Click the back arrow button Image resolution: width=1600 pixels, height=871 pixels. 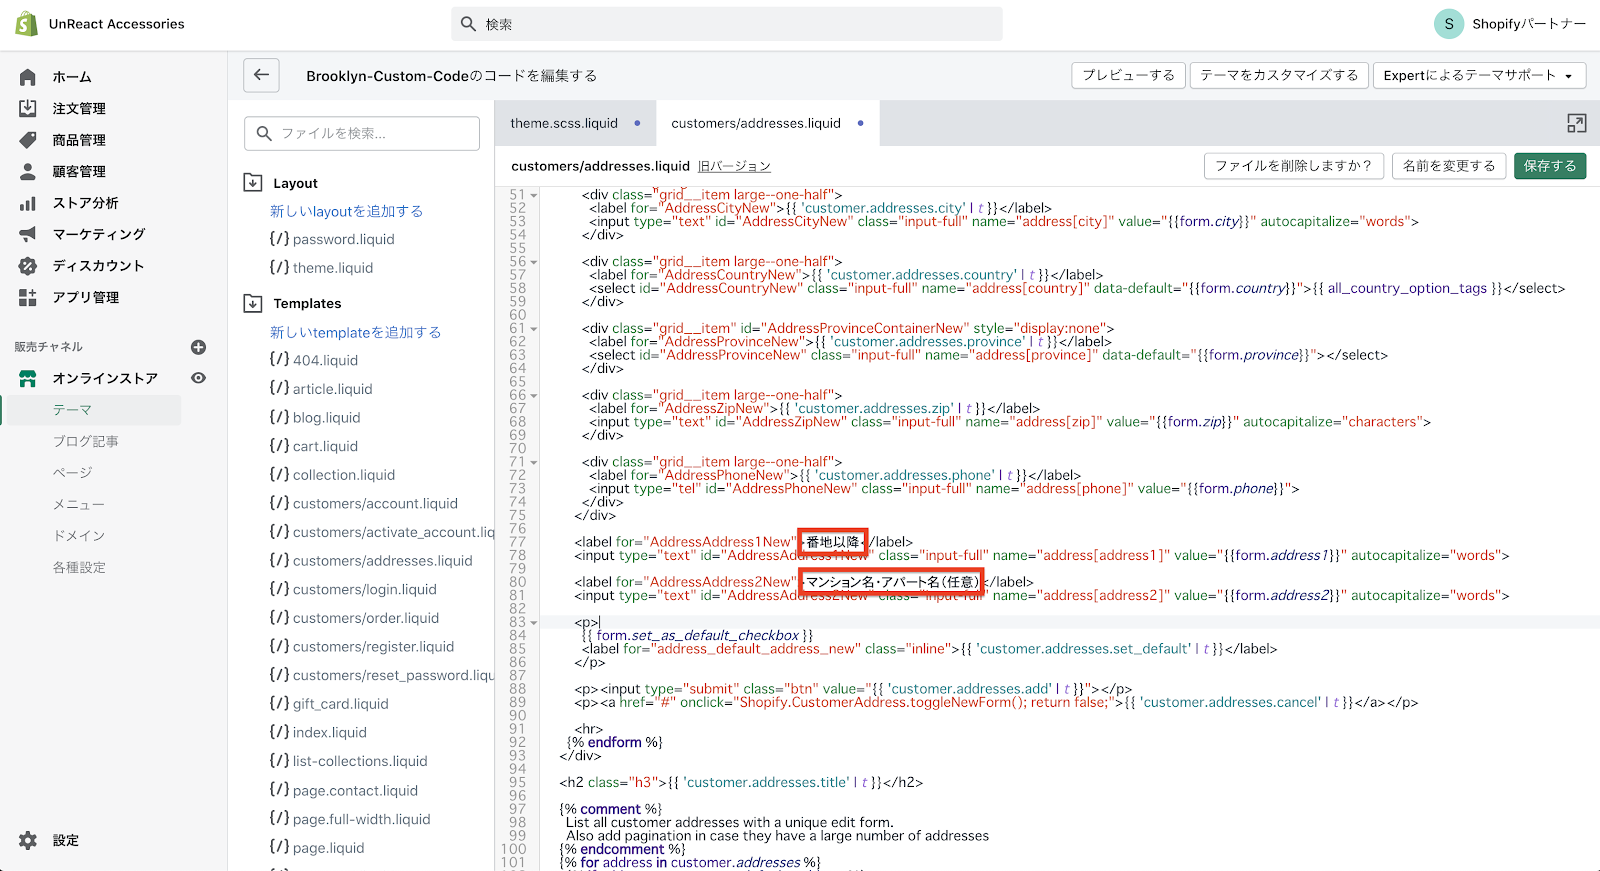coord(261,75)
